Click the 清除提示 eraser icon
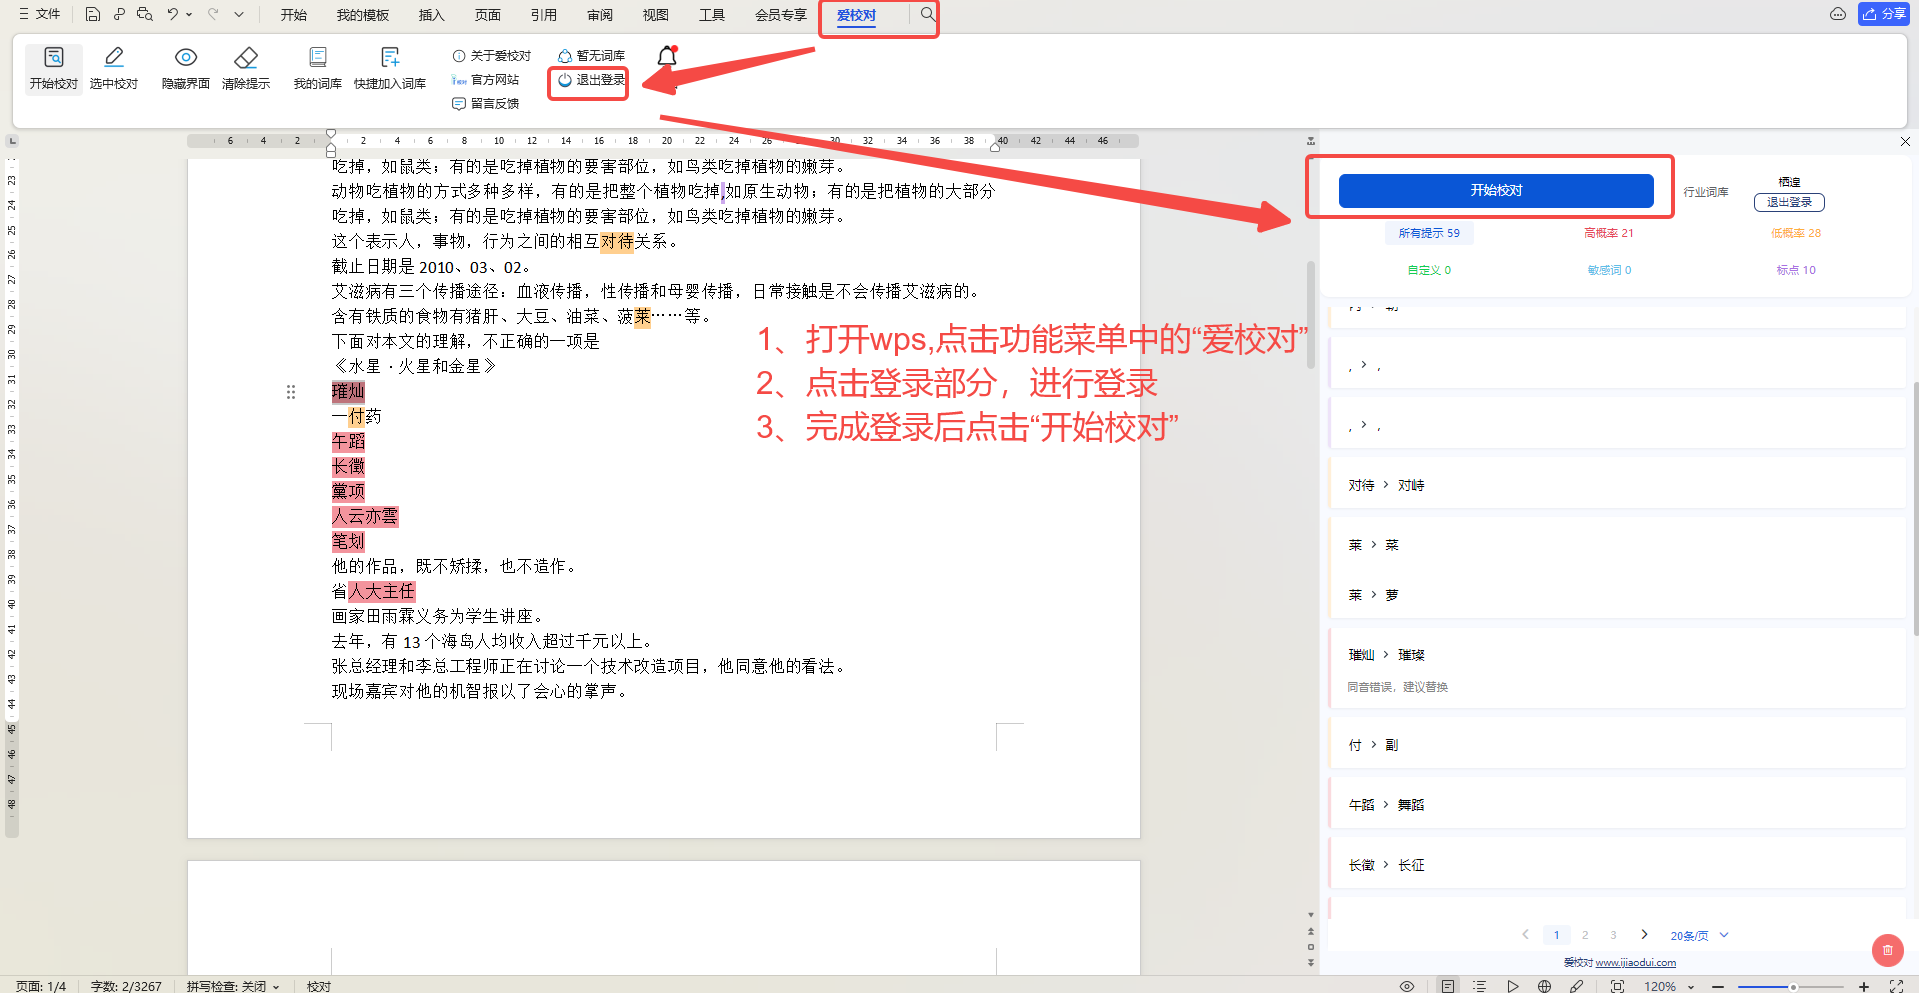Image resolution: width=1919 pixels, height=993 pixels. tap(246, 68)
